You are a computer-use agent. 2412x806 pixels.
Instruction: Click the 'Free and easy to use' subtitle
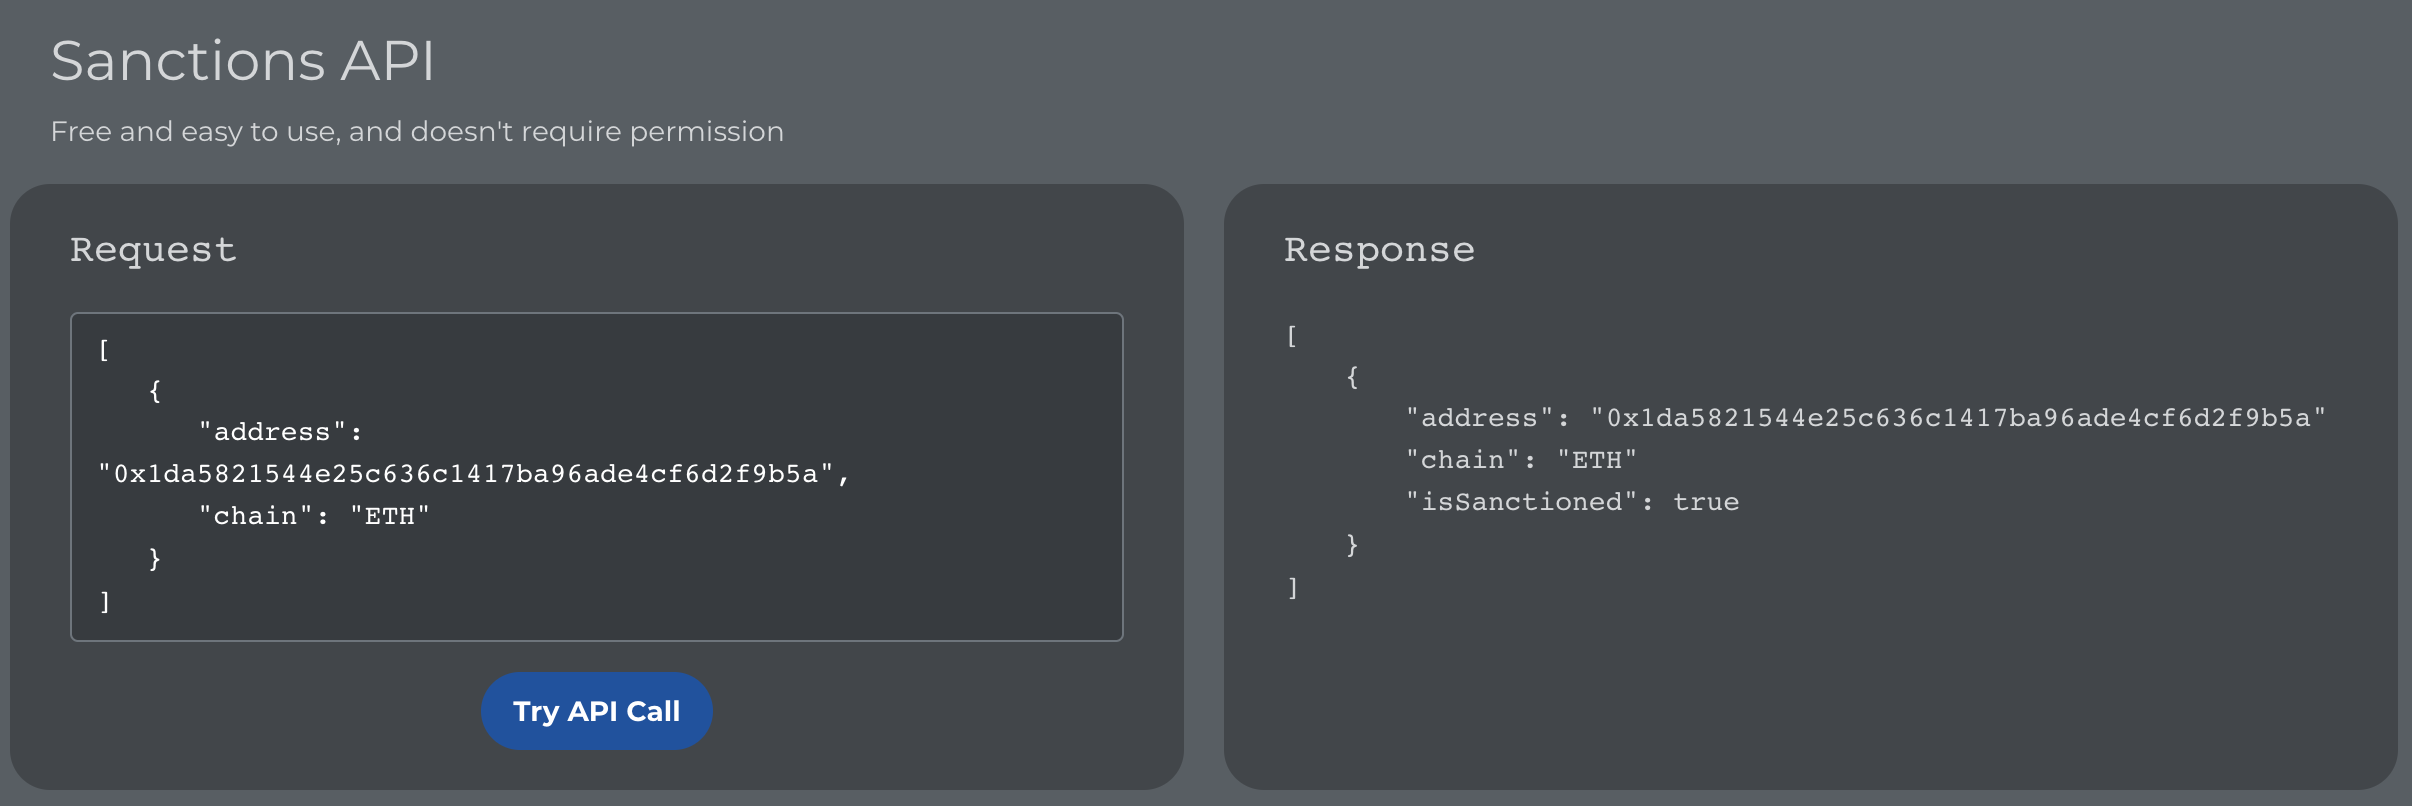tap(417, 131)
